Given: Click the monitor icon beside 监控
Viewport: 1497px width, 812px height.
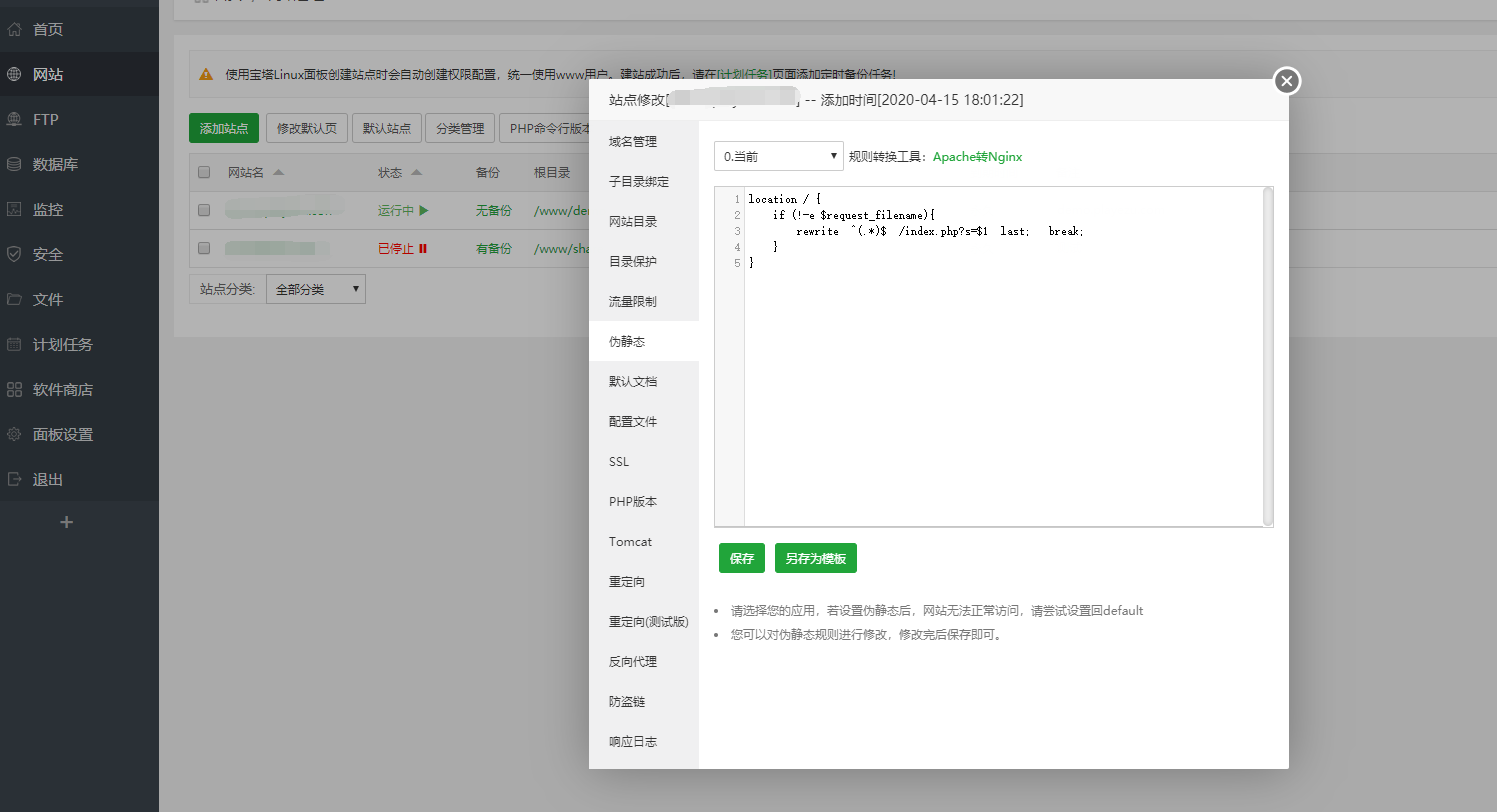Looking at the screenshot, I should pos(14,209).
